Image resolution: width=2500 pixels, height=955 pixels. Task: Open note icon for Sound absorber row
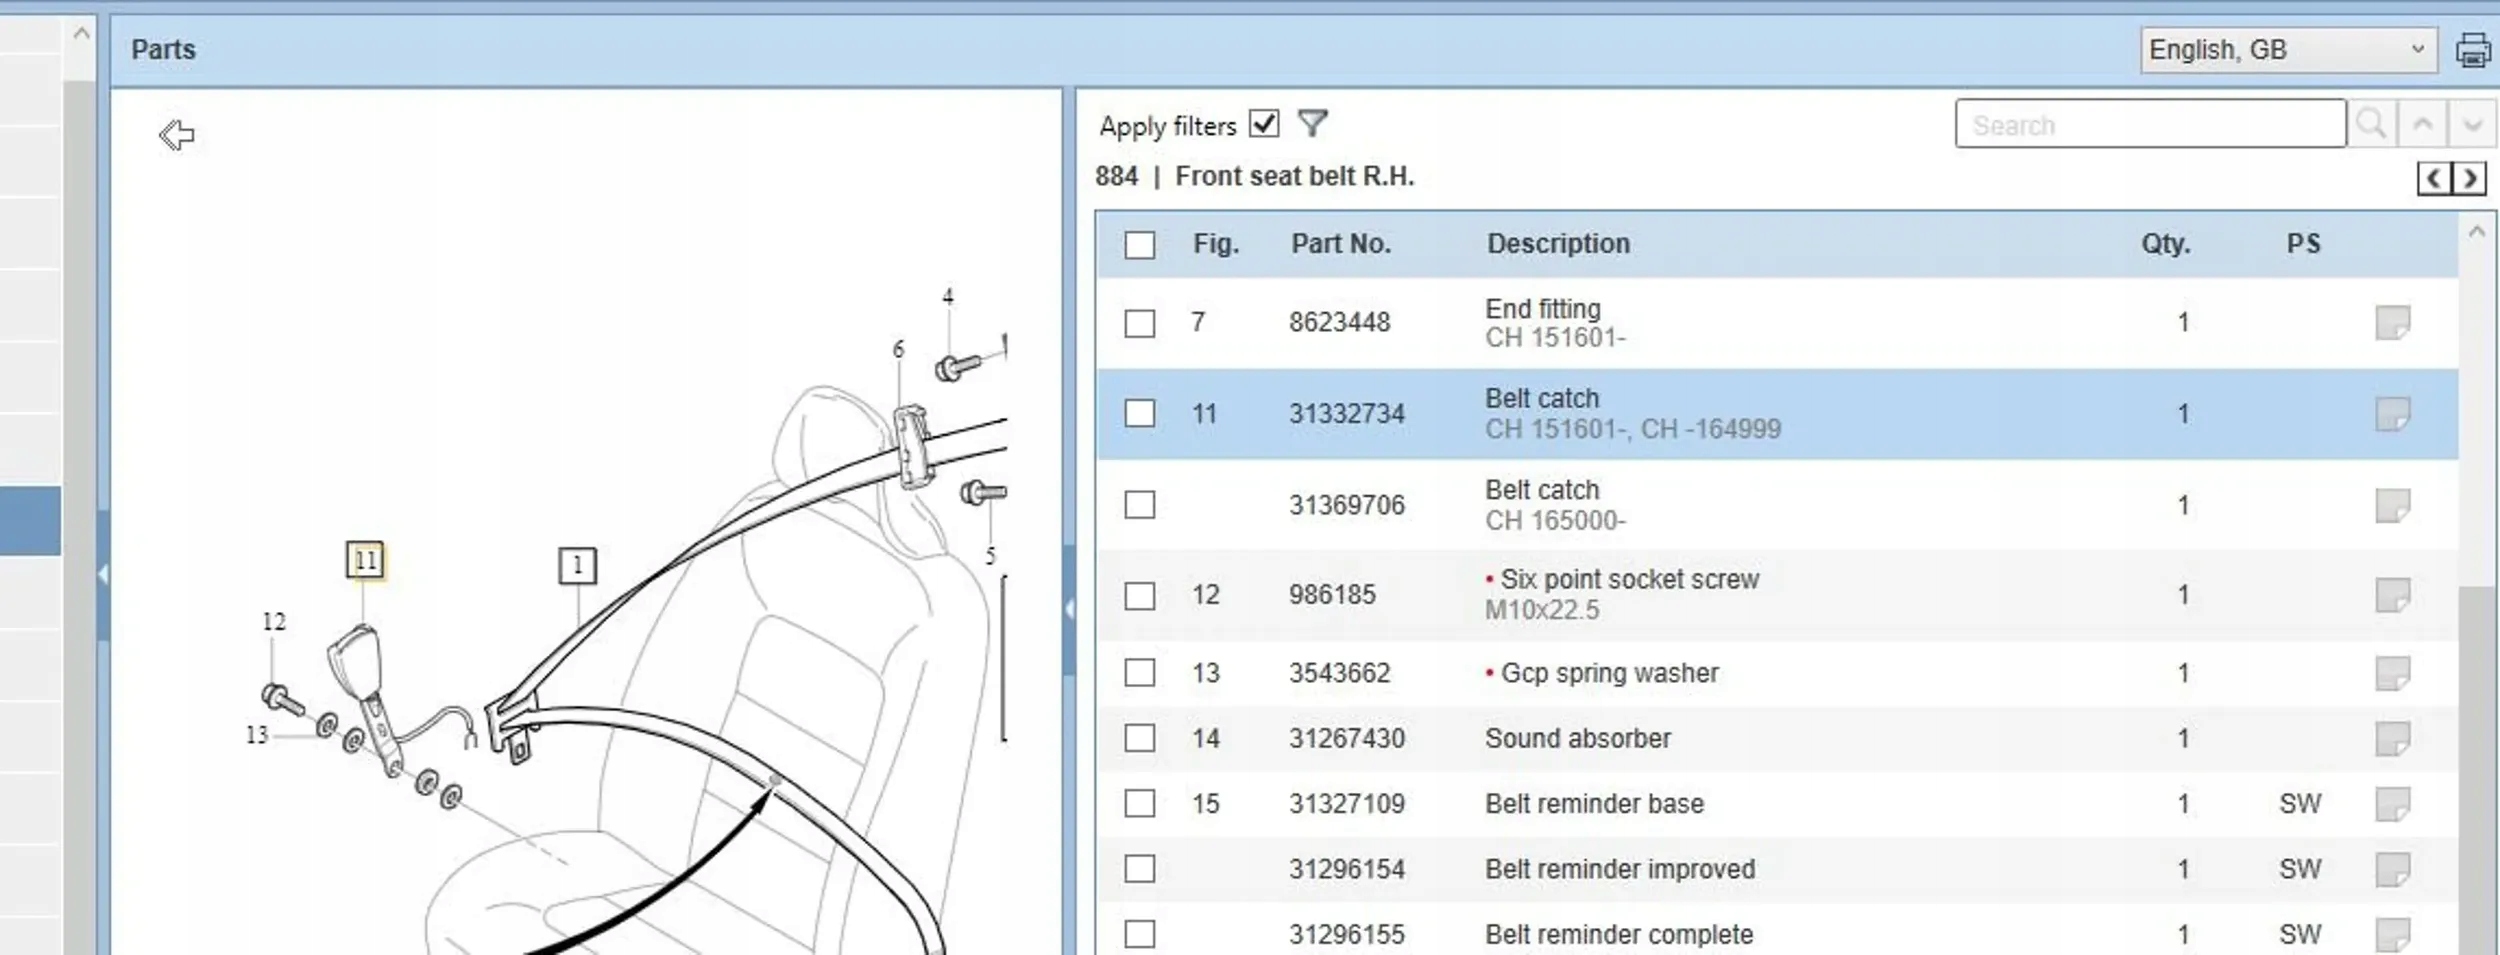click(x=2391, y=739)
